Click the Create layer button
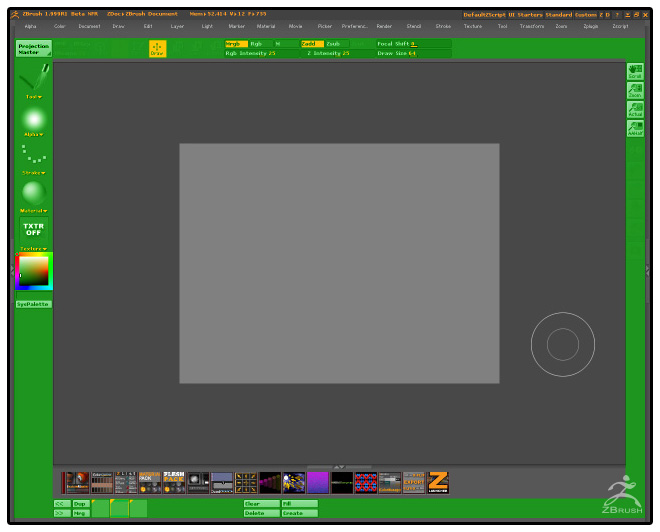 (x=300, y=513)
